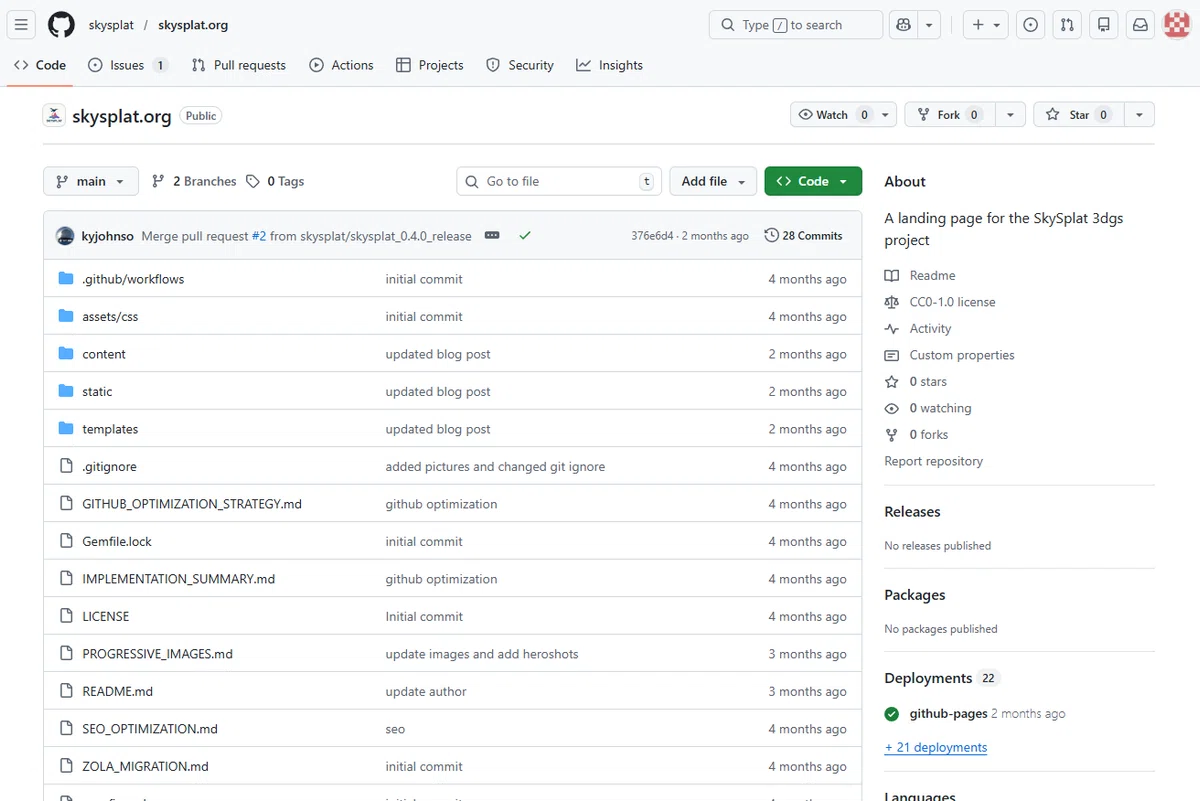This screenshot has width=1200, height=801.
Task: Click the folder icon for templates
Action: pyautogui.click(x=66, y=429)
